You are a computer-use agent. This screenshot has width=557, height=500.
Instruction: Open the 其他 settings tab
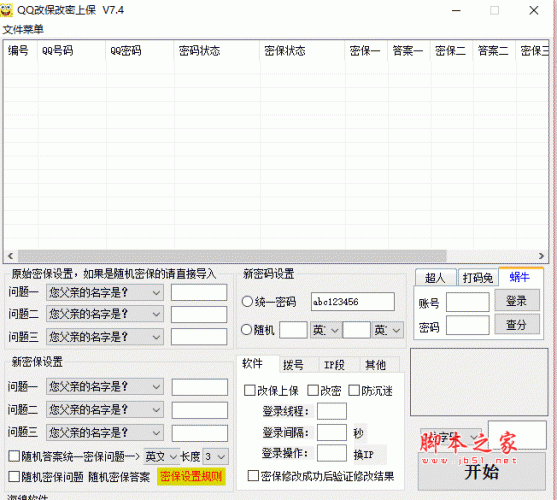tap(375, 365)
